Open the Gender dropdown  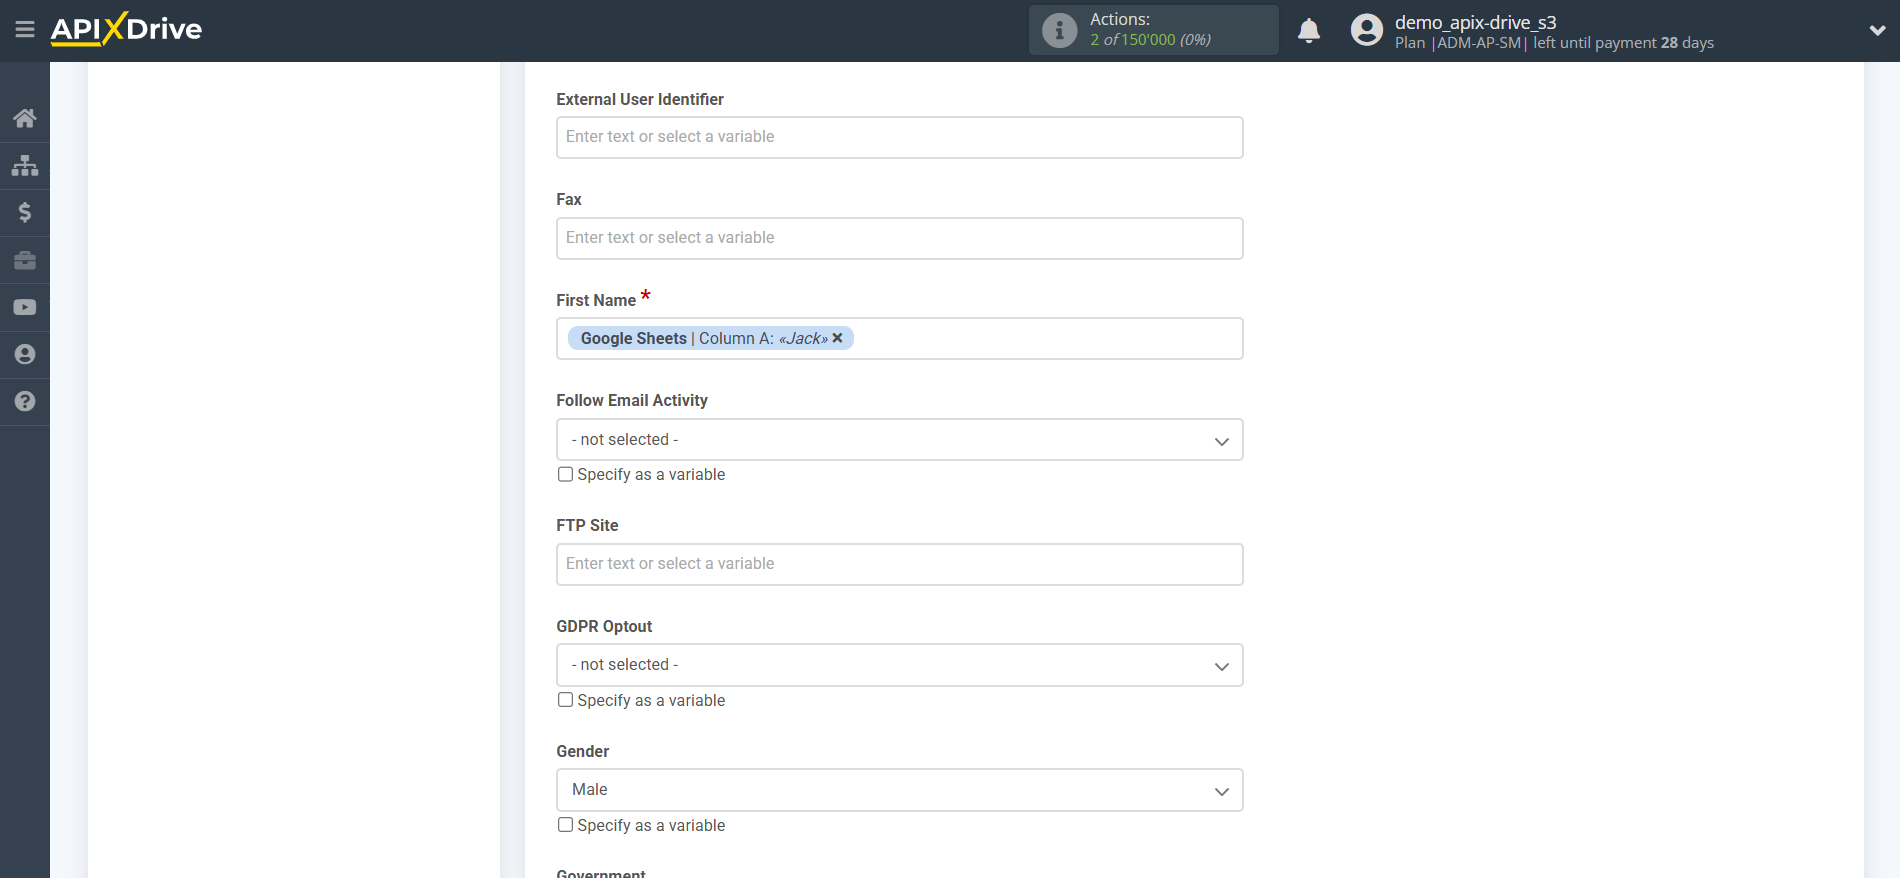click(899, 790)
